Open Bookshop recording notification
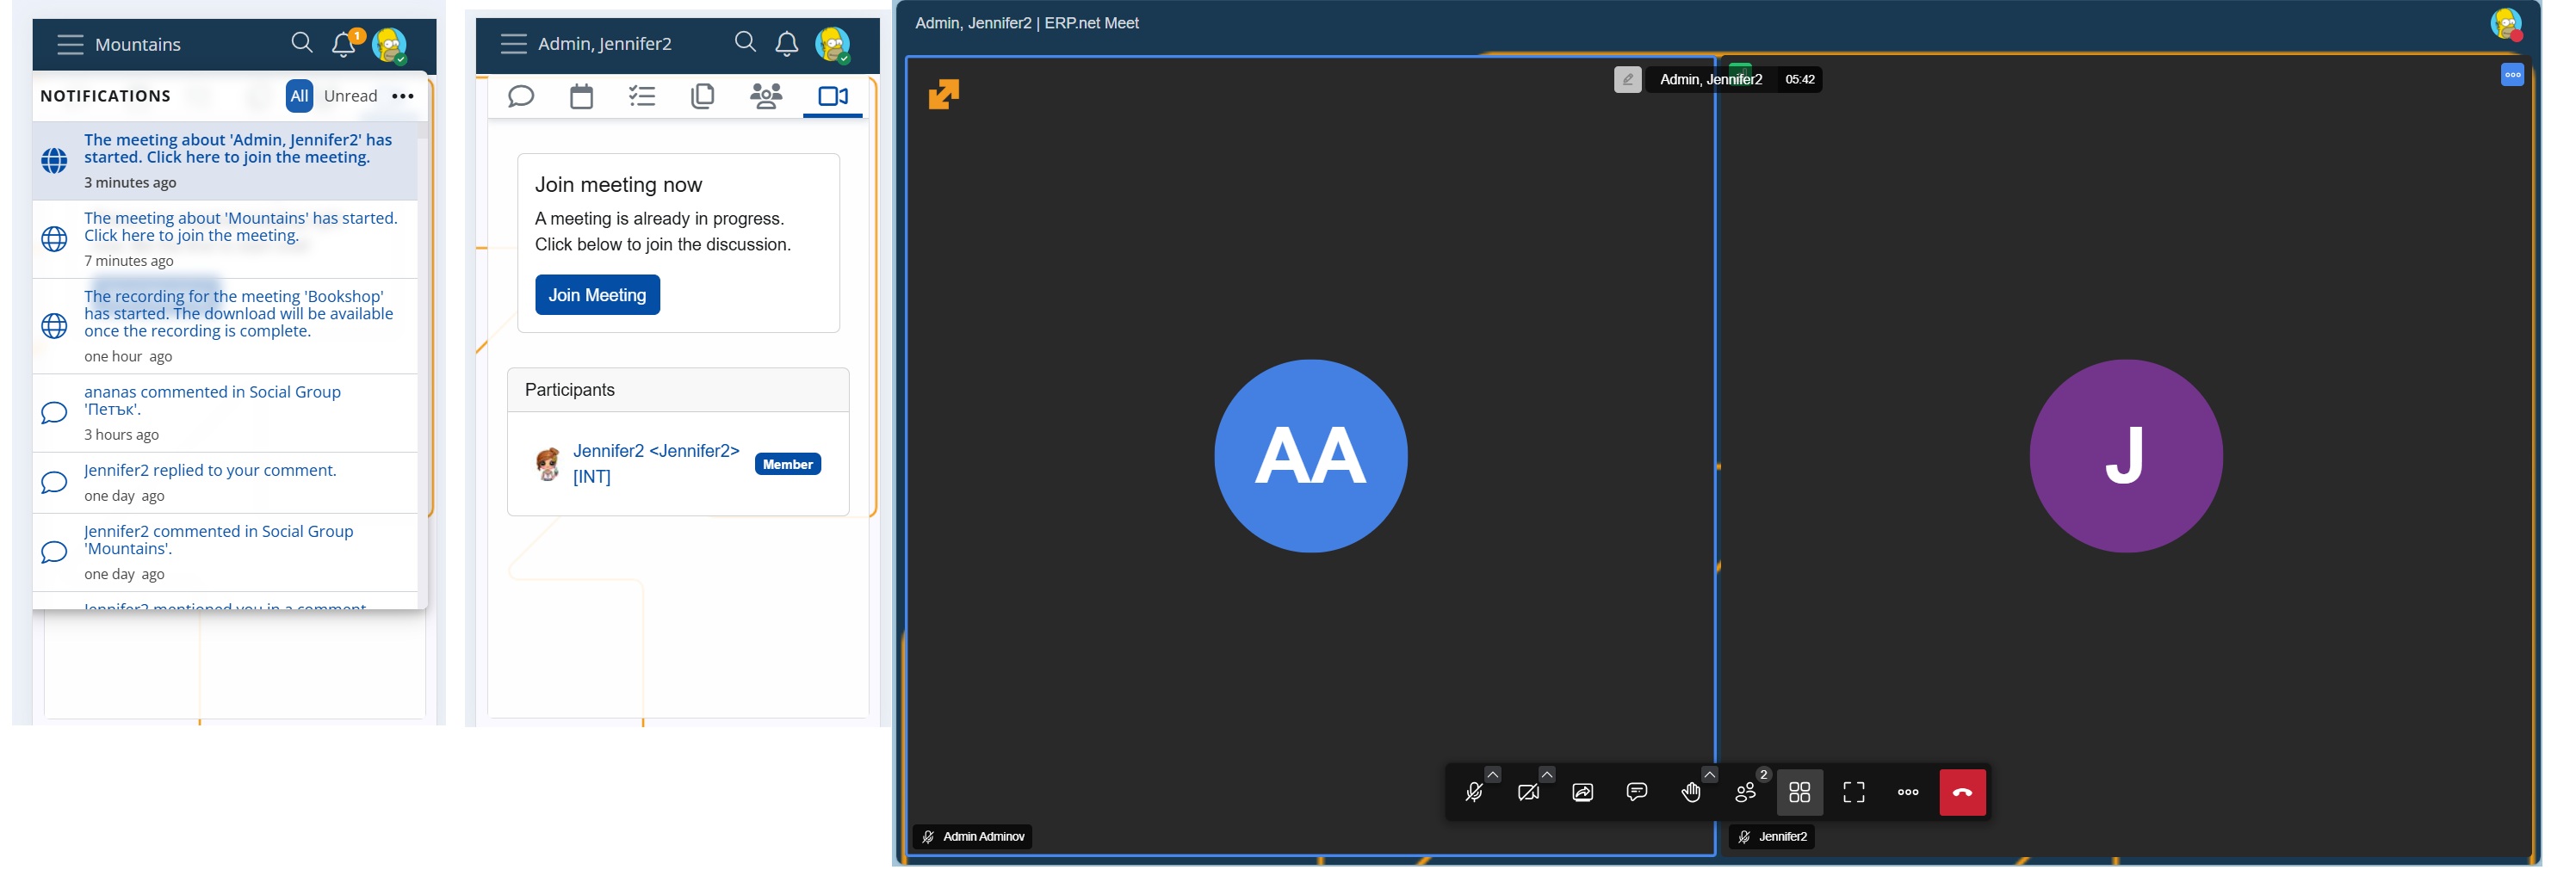Image resolution: width=2576 pixels, height=876 pixels. pos(225,326)
